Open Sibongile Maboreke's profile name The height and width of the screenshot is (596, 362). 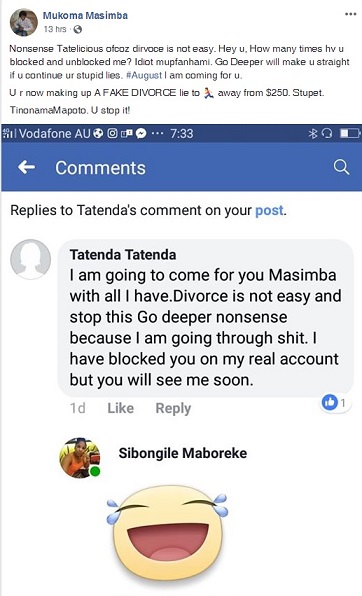183,453
